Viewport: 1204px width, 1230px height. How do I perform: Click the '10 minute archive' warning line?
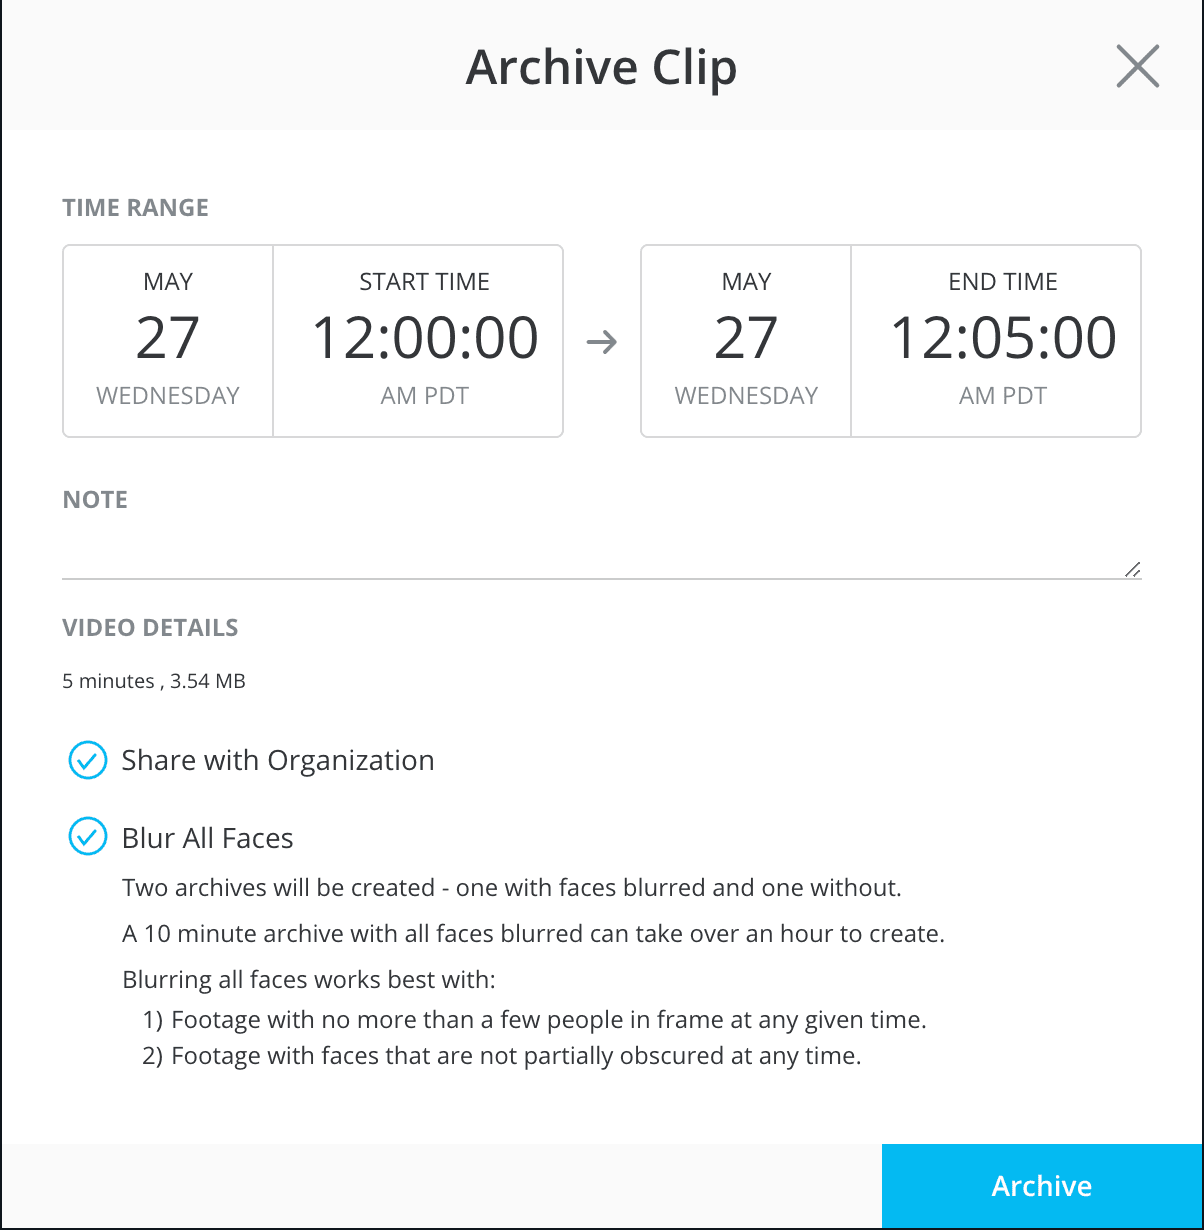pyautogui.click(x=533, y=935)
